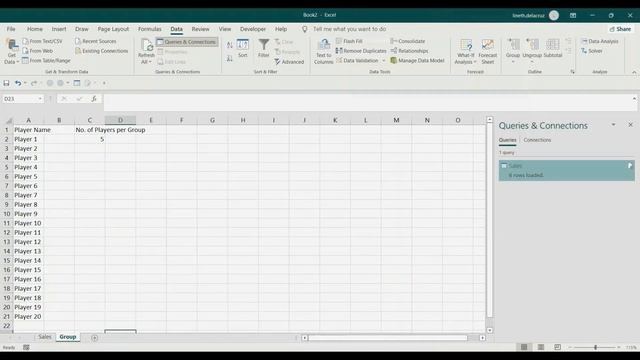Expand the formula bar
This screenshot has width=640, height=360.
(x=634, y=98)
